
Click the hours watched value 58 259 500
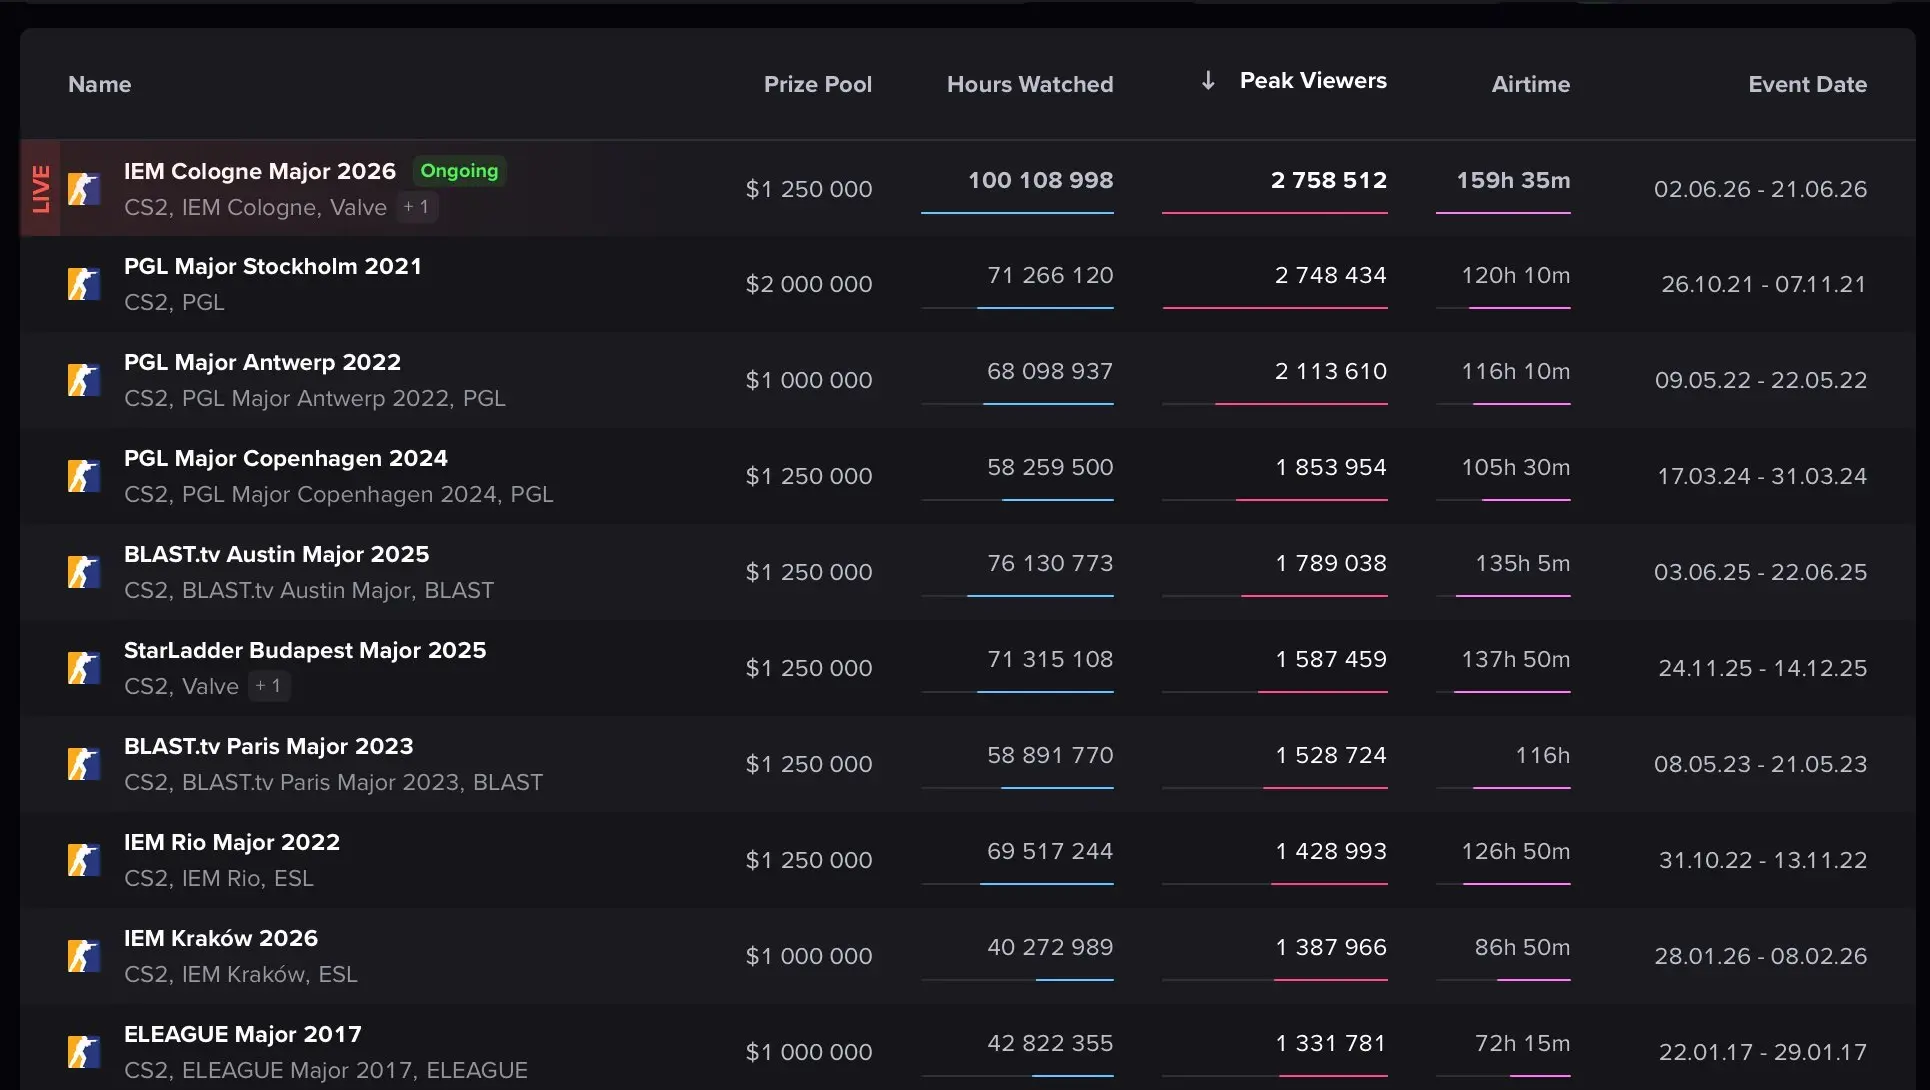tap(1050, 467)
